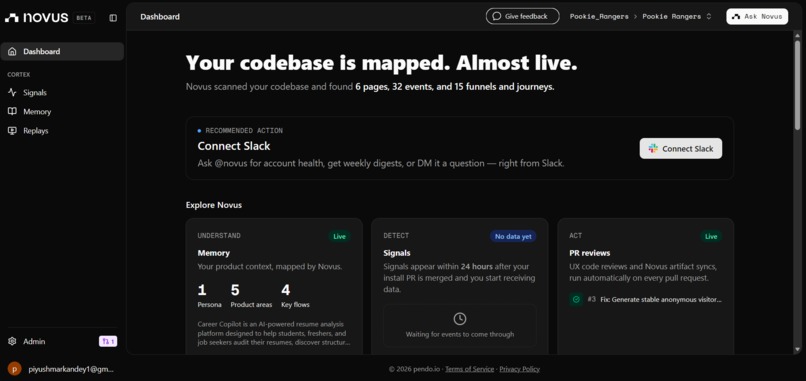Click the green check icon beside PR #3

[x=576, y=299]
